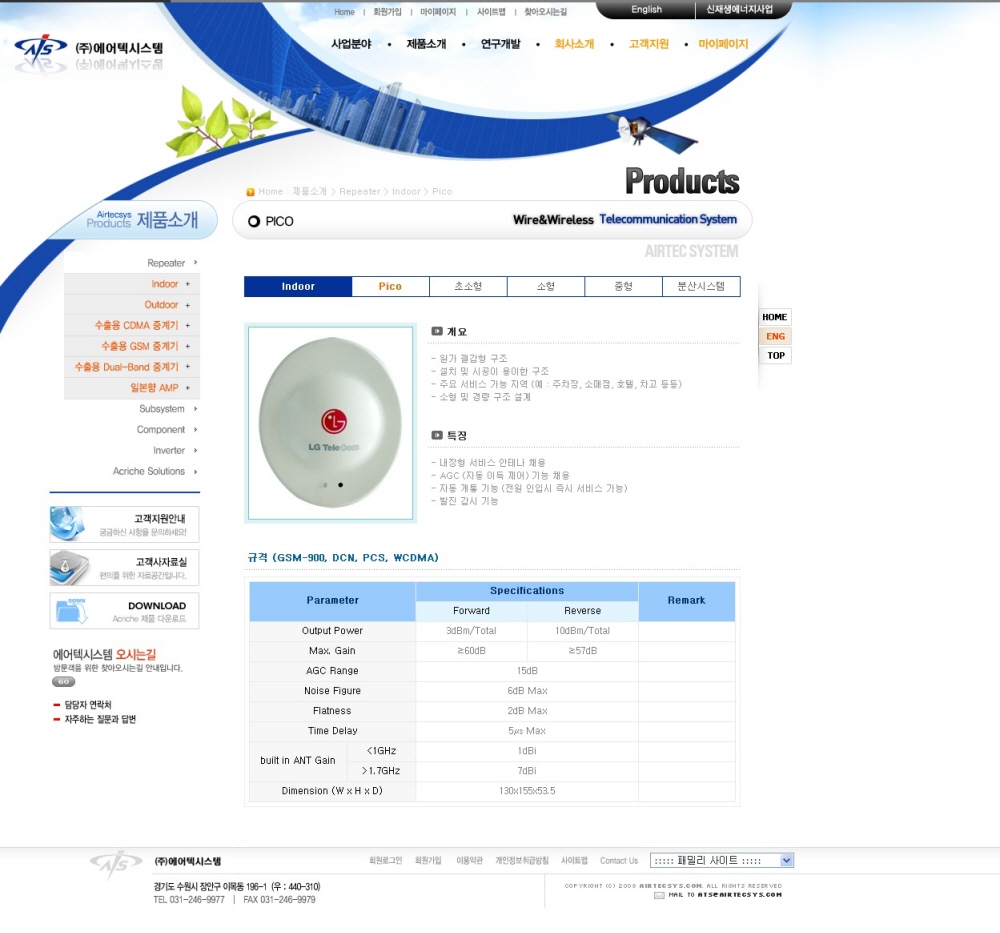1000x933 pixels.
Task: Click the English language button
Action: click(646, 10)
